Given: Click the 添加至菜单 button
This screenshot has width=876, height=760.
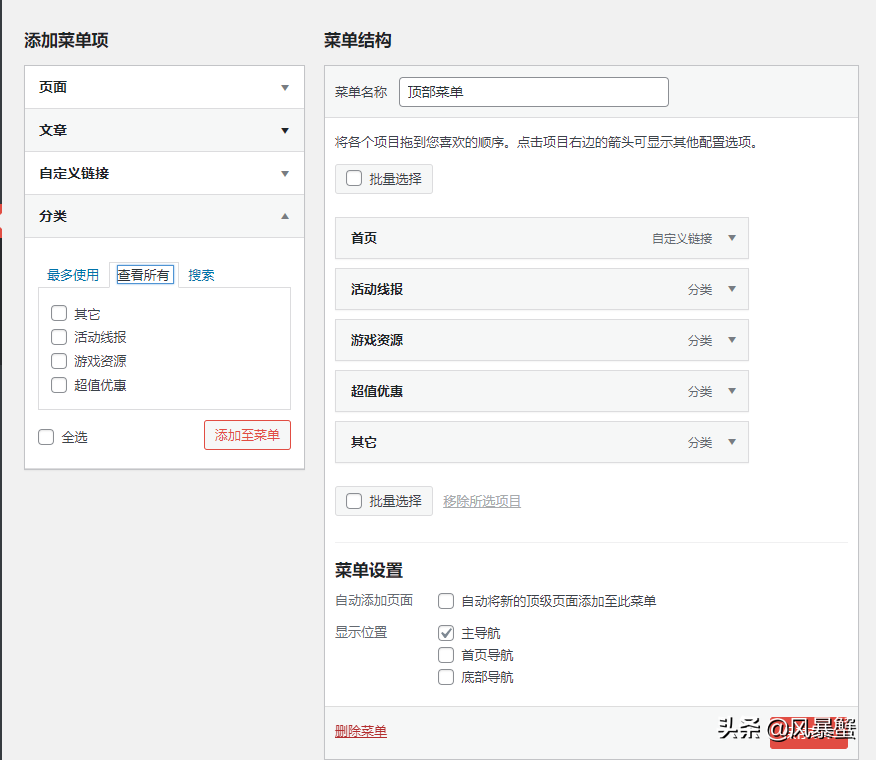Looking at the screenshot, I should point(247,435).
